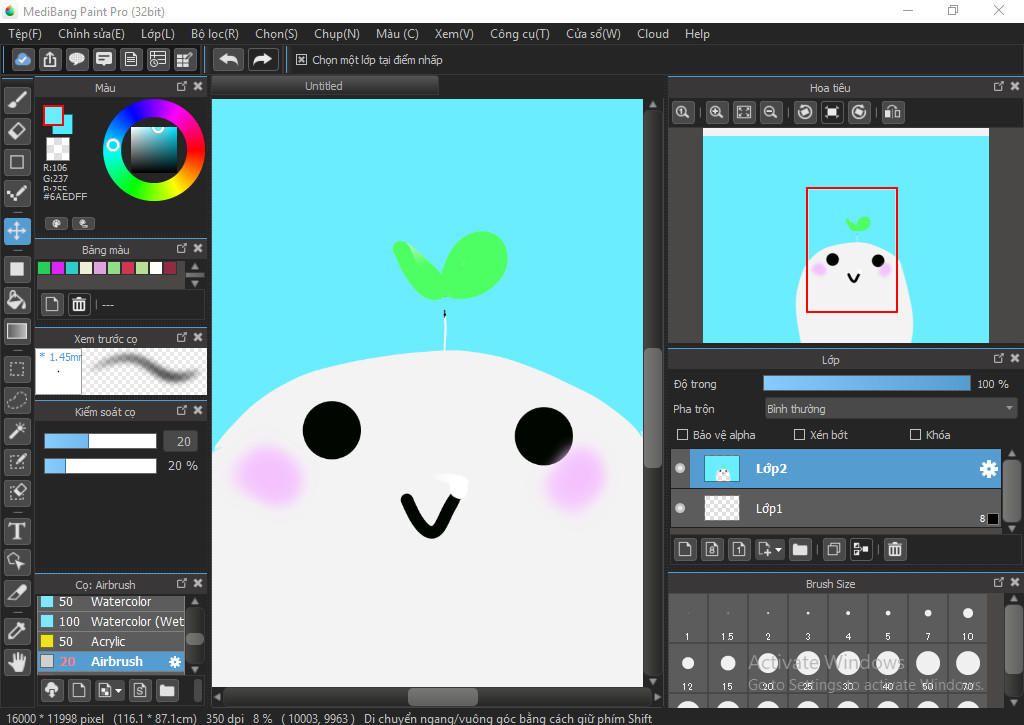Flip the navigator view horizontally
The width and height of the screenshot is (1024, 725).
(892, 112)
